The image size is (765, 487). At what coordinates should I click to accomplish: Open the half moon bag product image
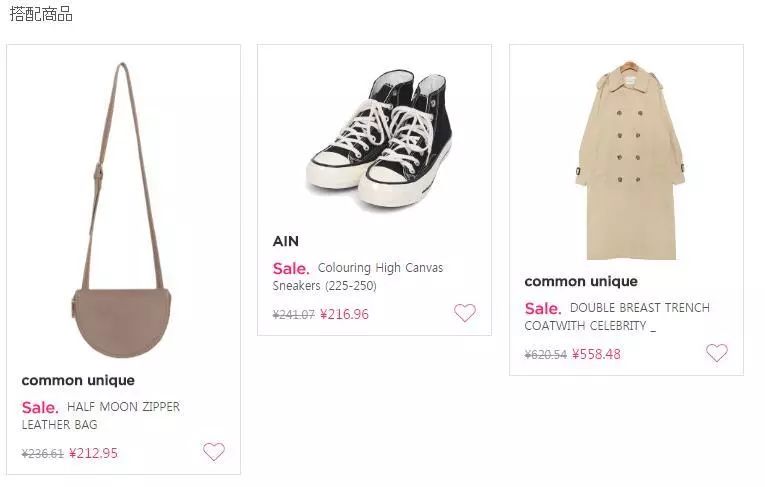122,210
